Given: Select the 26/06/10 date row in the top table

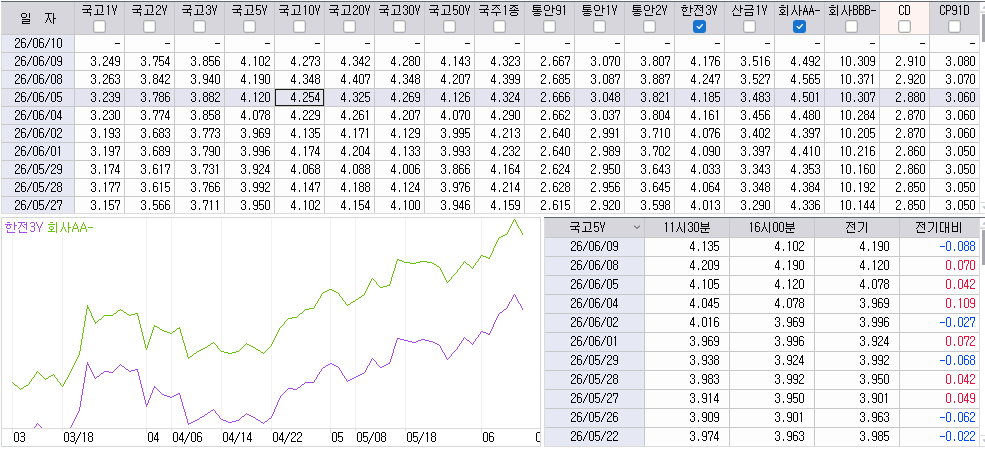Looking at the screenshot, I should click(x=37, y=43).
